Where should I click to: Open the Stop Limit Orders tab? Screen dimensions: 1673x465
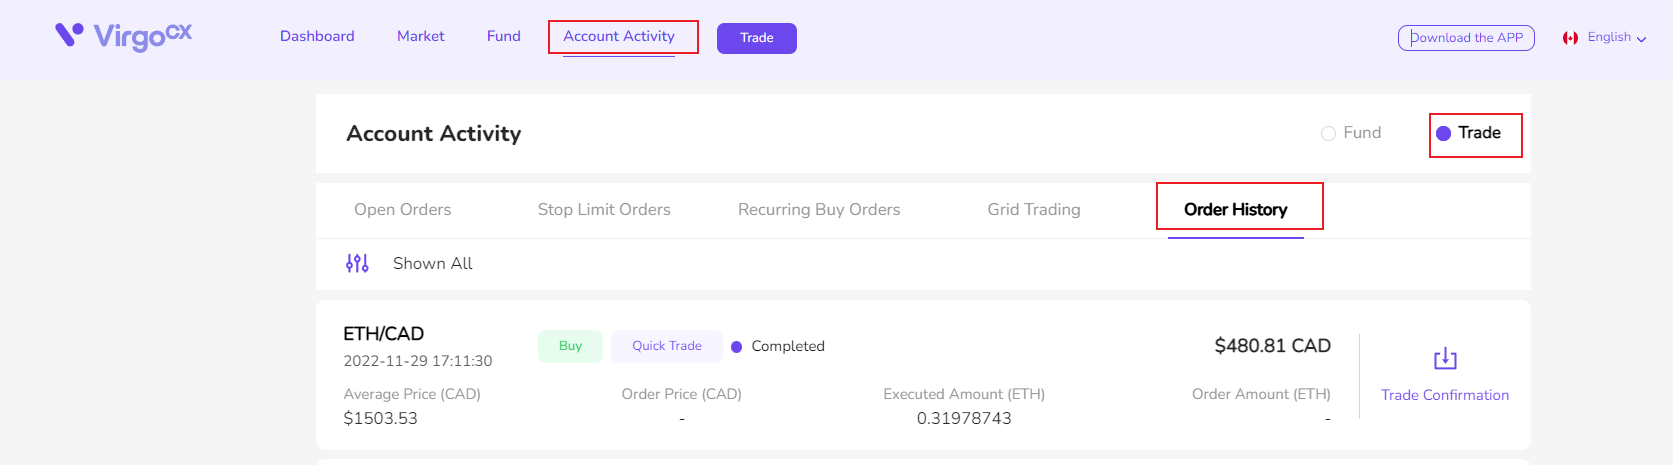coord(604,209)
